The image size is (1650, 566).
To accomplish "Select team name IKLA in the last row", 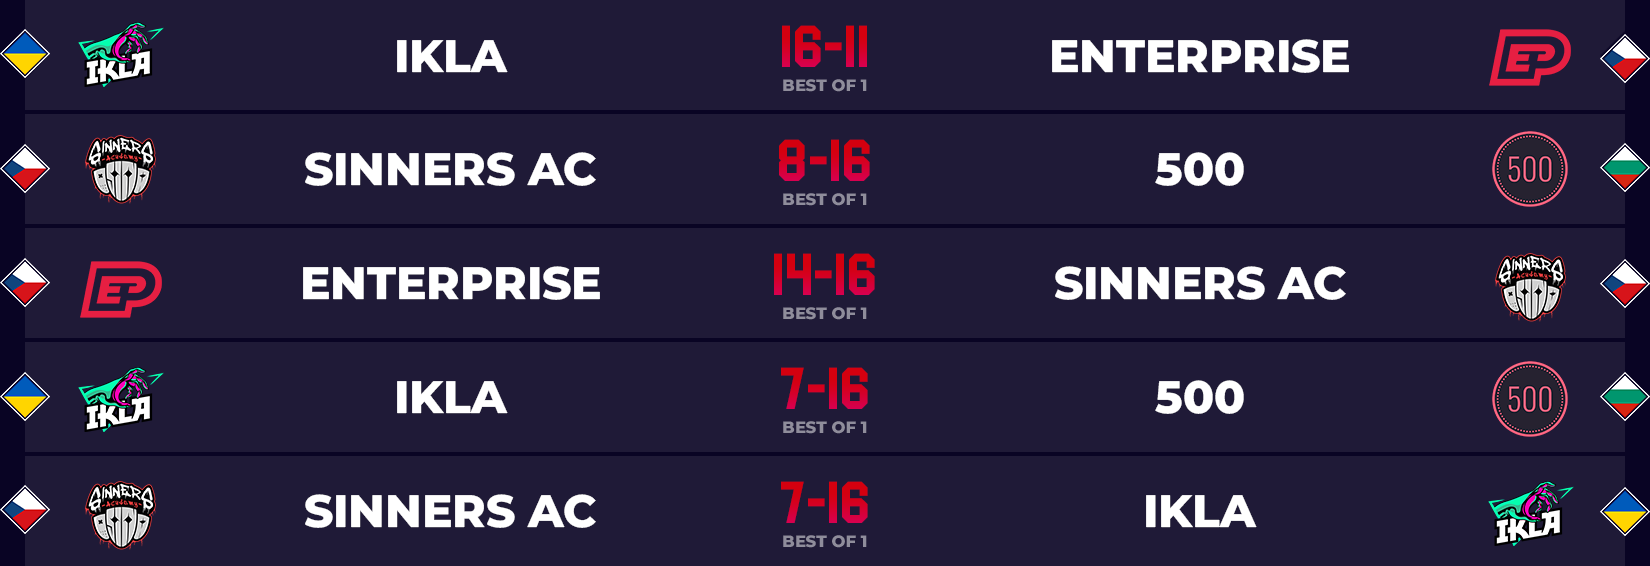I will 1200,512.
